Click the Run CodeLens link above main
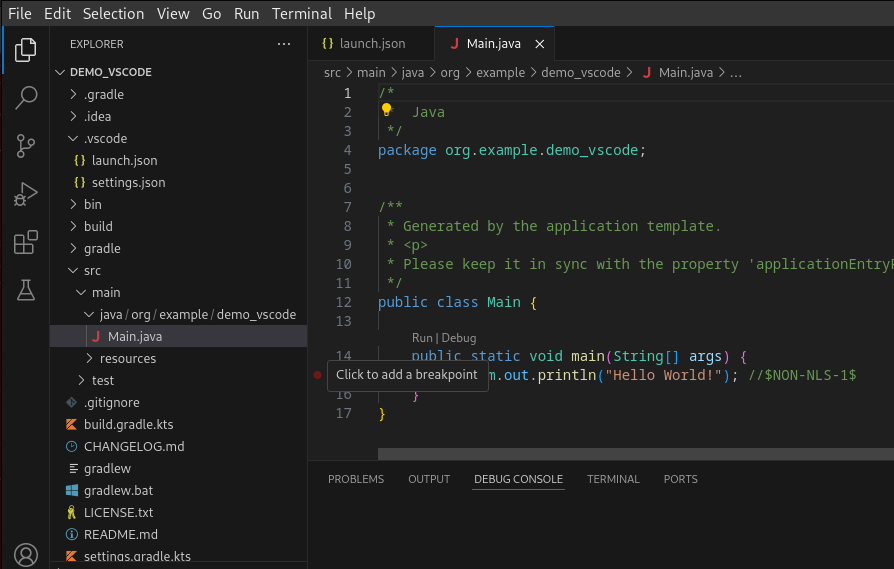894x569 pixels. pos(422,338)
